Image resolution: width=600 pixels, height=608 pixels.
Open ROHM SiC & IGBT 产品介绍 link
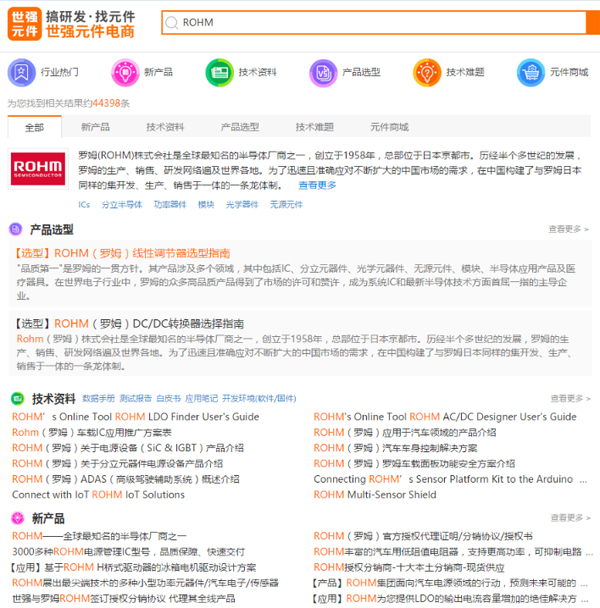pos(128,448)
